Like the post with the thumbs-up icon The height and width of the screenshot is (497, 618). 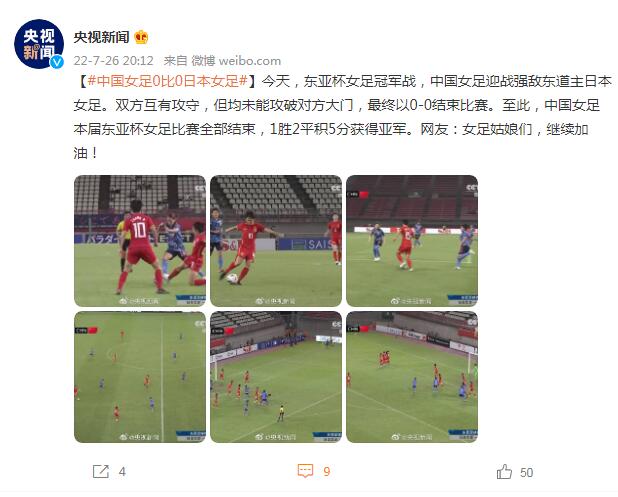click(x=504, y=471)
